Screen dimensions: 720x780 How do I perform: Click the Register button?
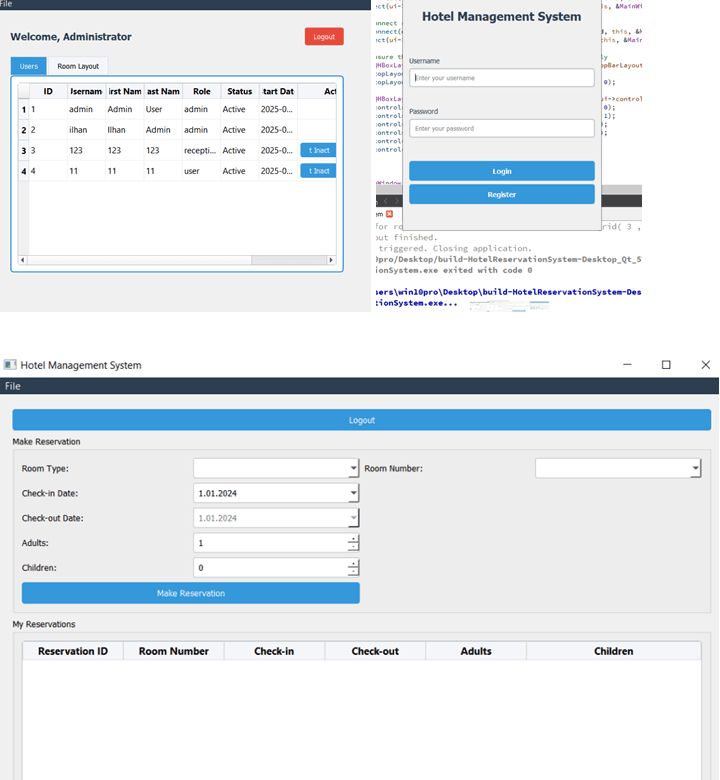pos(502,195)
